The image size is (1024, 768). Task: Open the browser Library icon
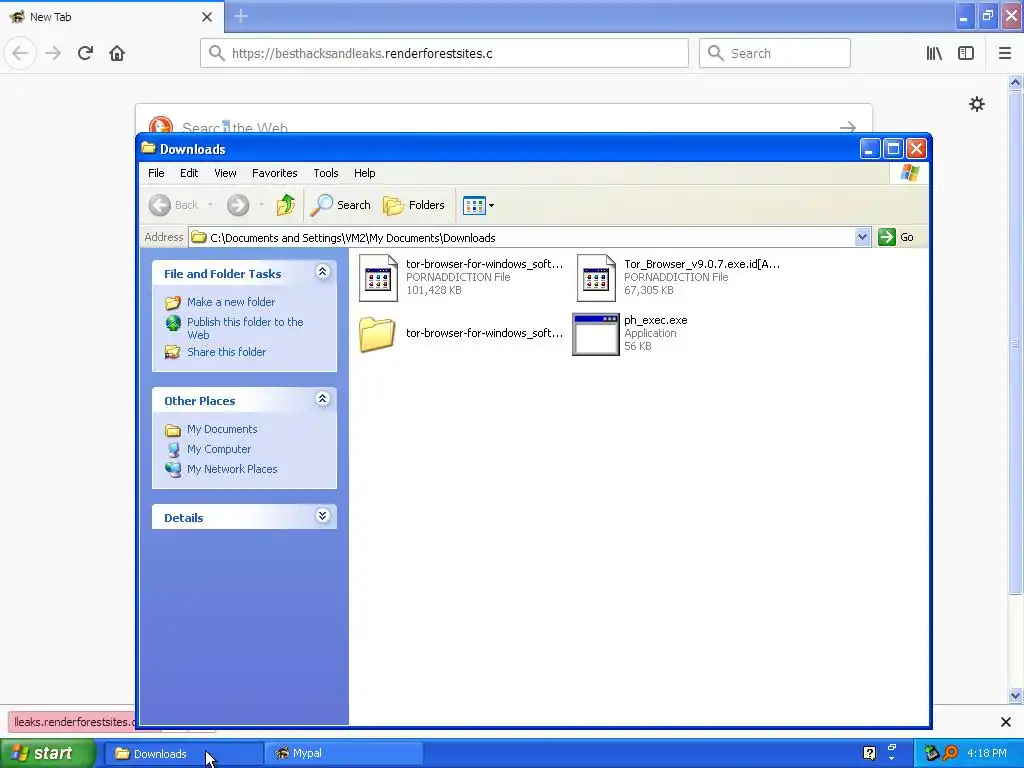pyautogui.click(x=935, y=53)
